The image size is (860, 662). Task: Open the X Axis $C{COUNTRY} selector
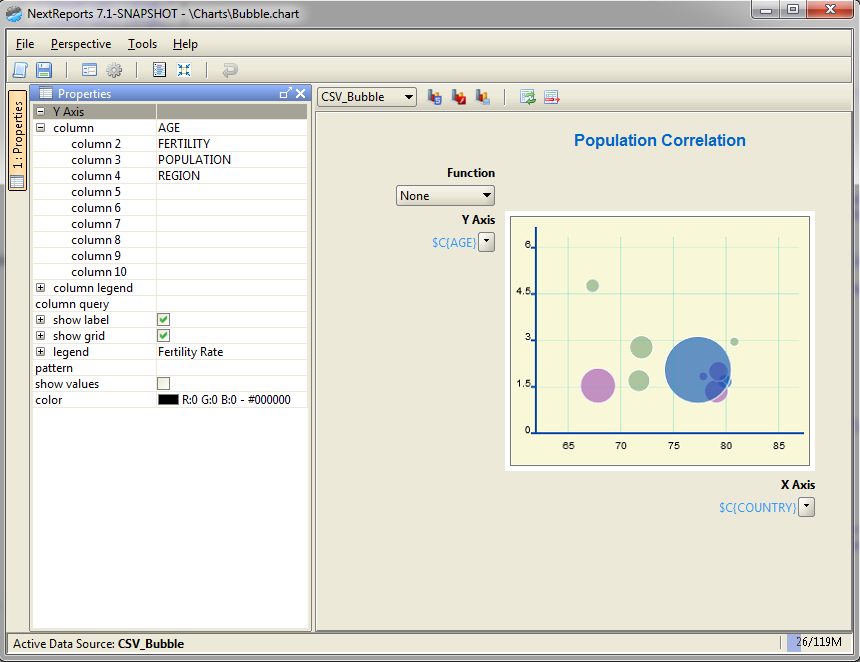(806, 507)
